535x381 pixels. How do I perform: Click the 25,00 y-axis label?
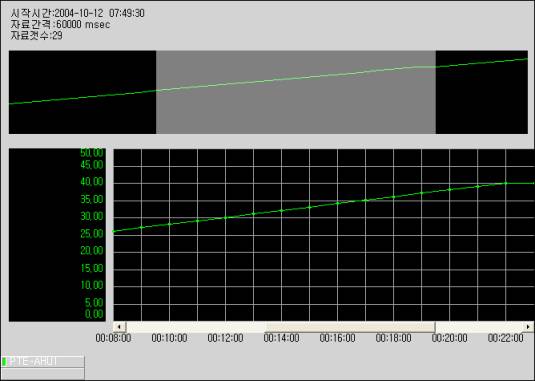92,234
